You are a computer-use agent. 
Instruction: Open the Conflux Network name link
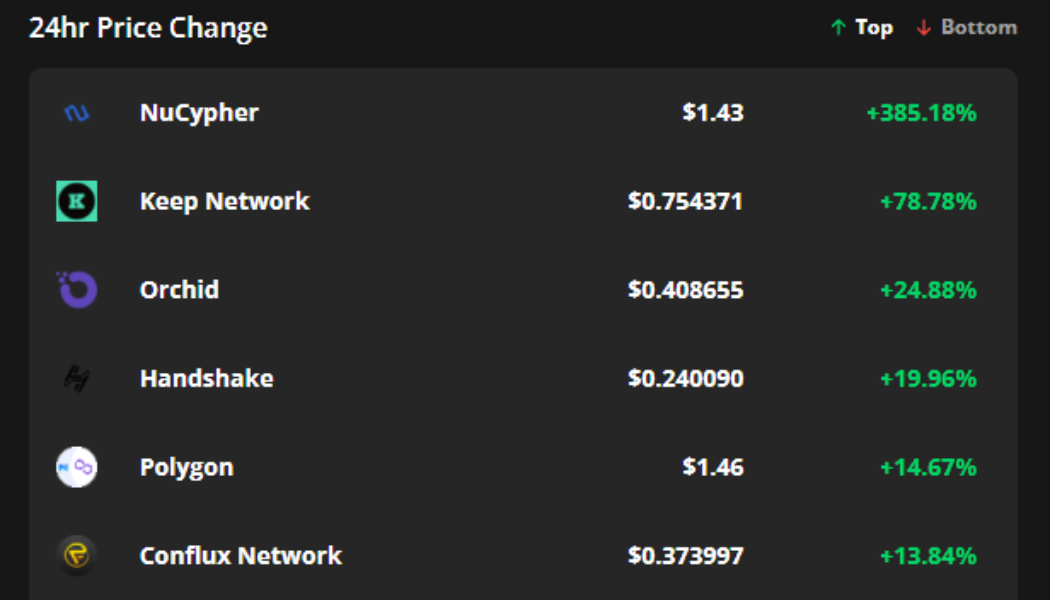pyautogui.click(x=241, y=555)
